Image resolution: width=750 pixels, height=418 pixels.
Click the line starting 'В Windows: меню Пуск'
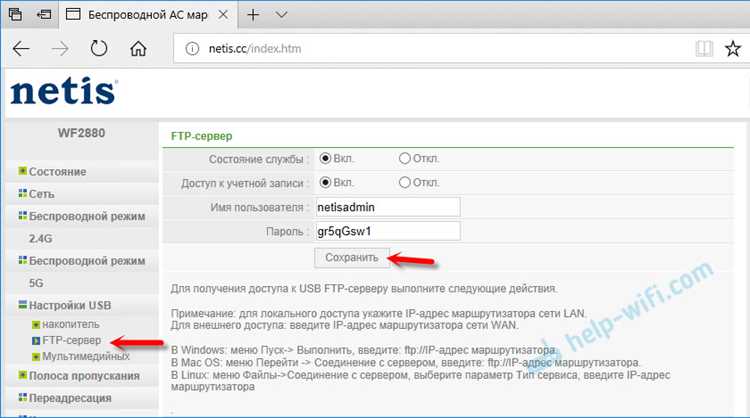pyautogui.click(x=364, y=350)
